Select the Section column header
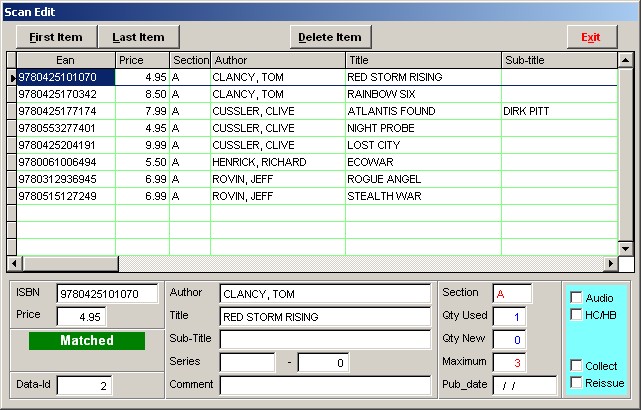 coord(190,60)
